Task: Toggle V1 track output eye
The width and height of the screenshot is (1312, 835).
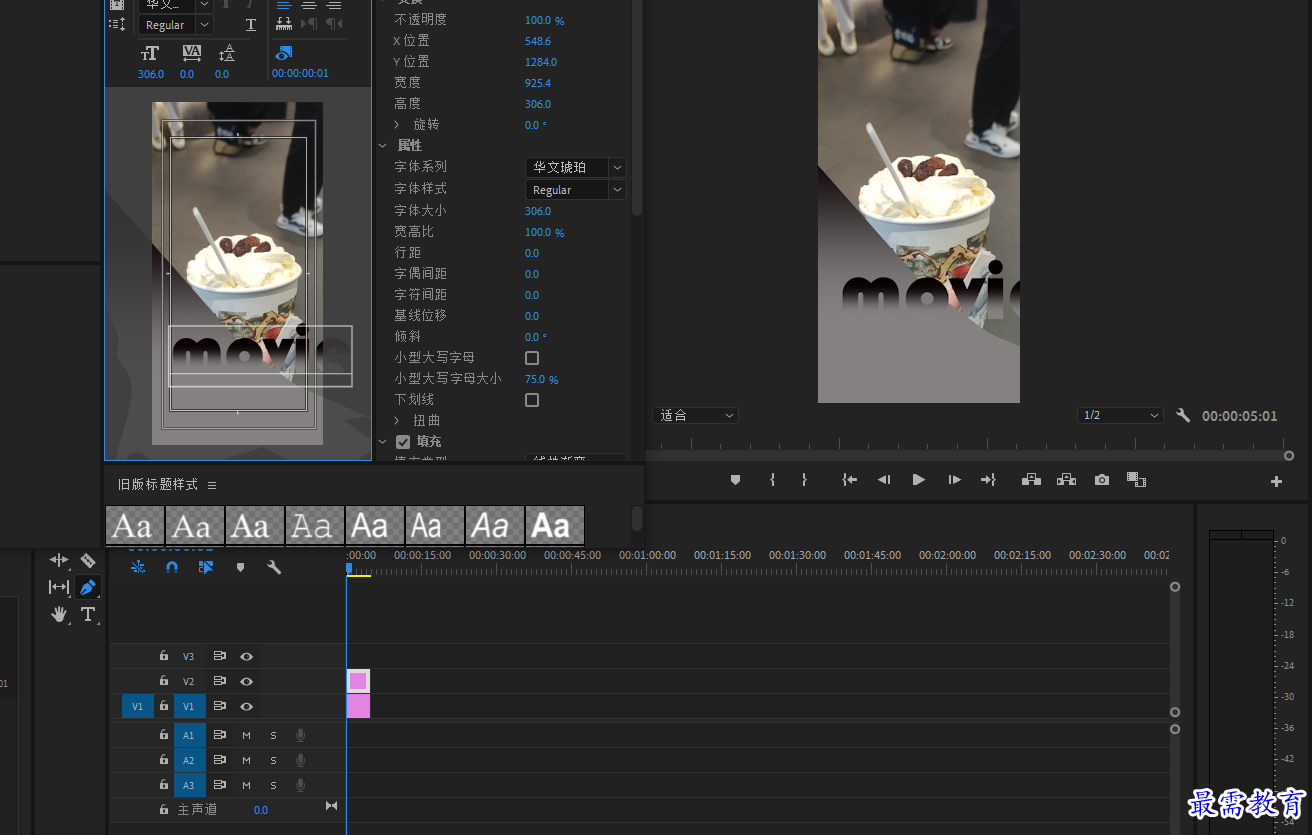Action: [x=246, y=707]
